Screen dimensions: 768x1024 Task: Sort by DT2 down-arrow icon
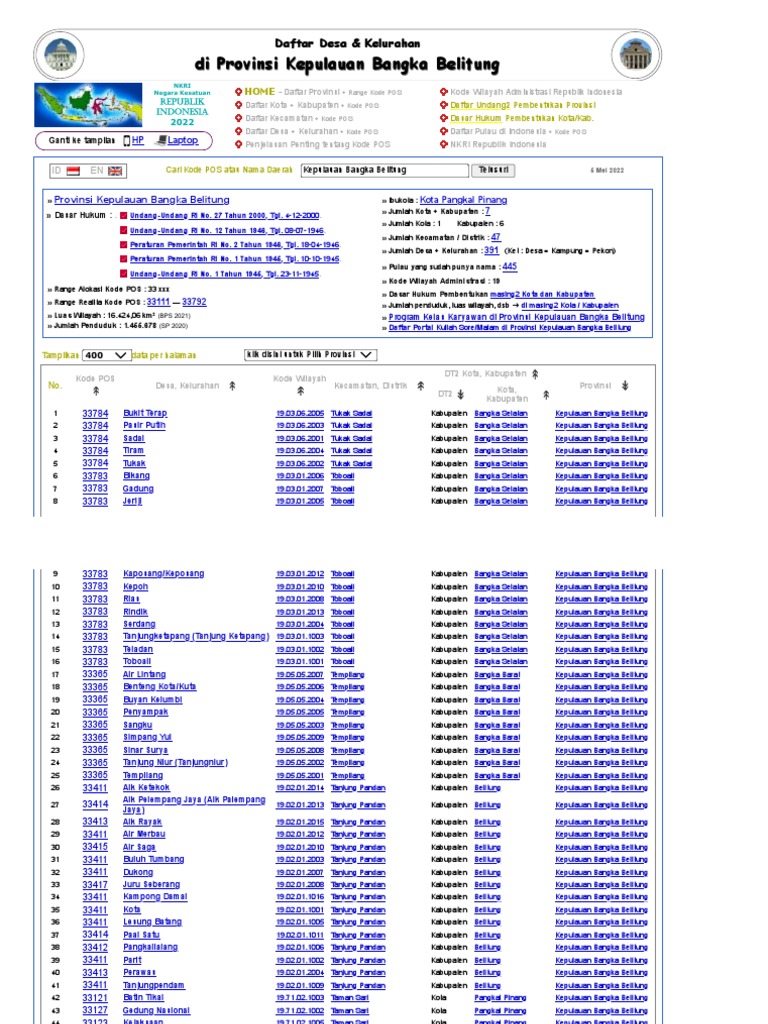click(x=460, y=394)
